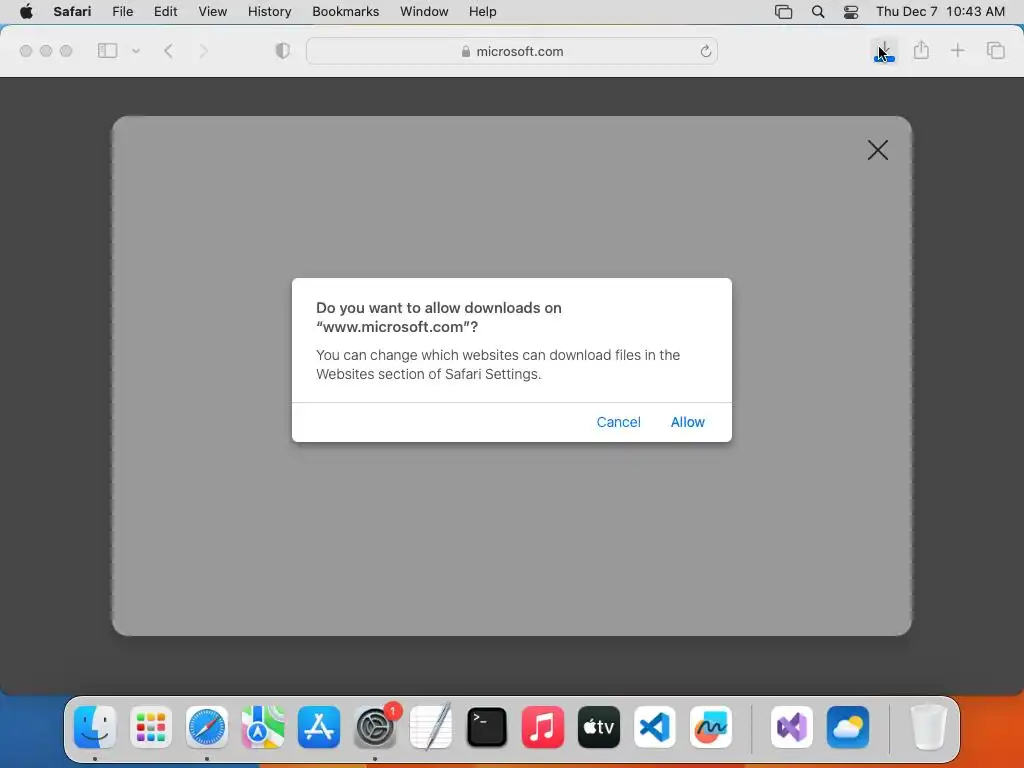This screenshot has width=1024, height=768.
Task: Open the Safari menu
Action: click(72, 12)
